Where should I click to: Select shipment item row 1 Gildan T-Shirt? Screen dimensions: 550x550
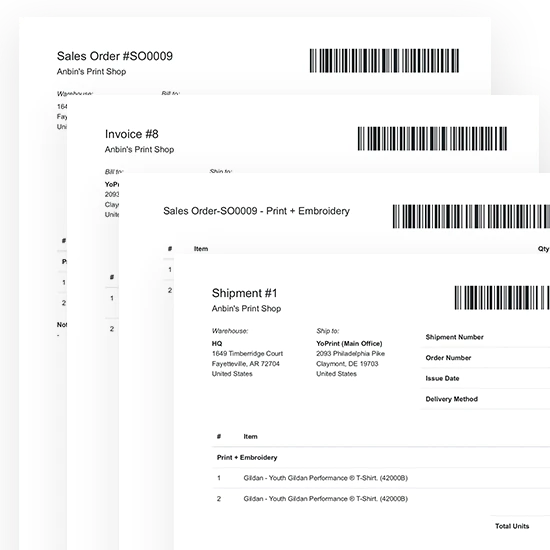[x=381, y=478]
